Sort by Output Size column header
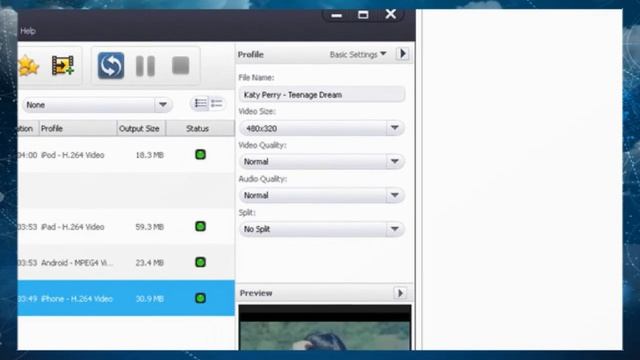The image size is (640, 360). point(141,129)
